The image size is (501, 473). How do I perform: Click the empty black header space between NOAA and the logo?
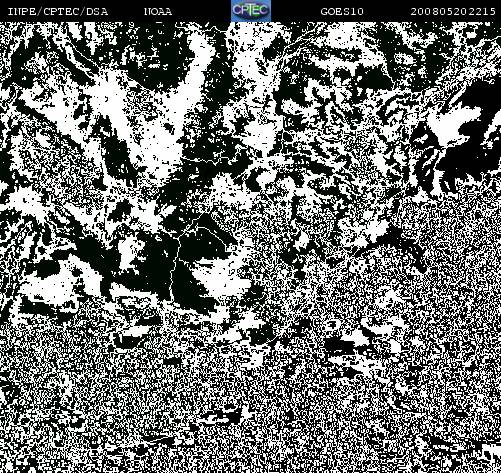pos(202,12)
